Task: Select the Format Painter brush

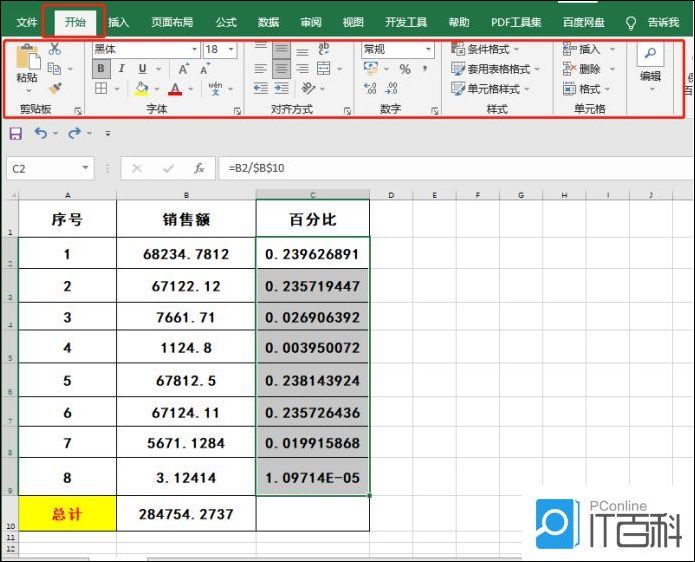Action: 54,88
